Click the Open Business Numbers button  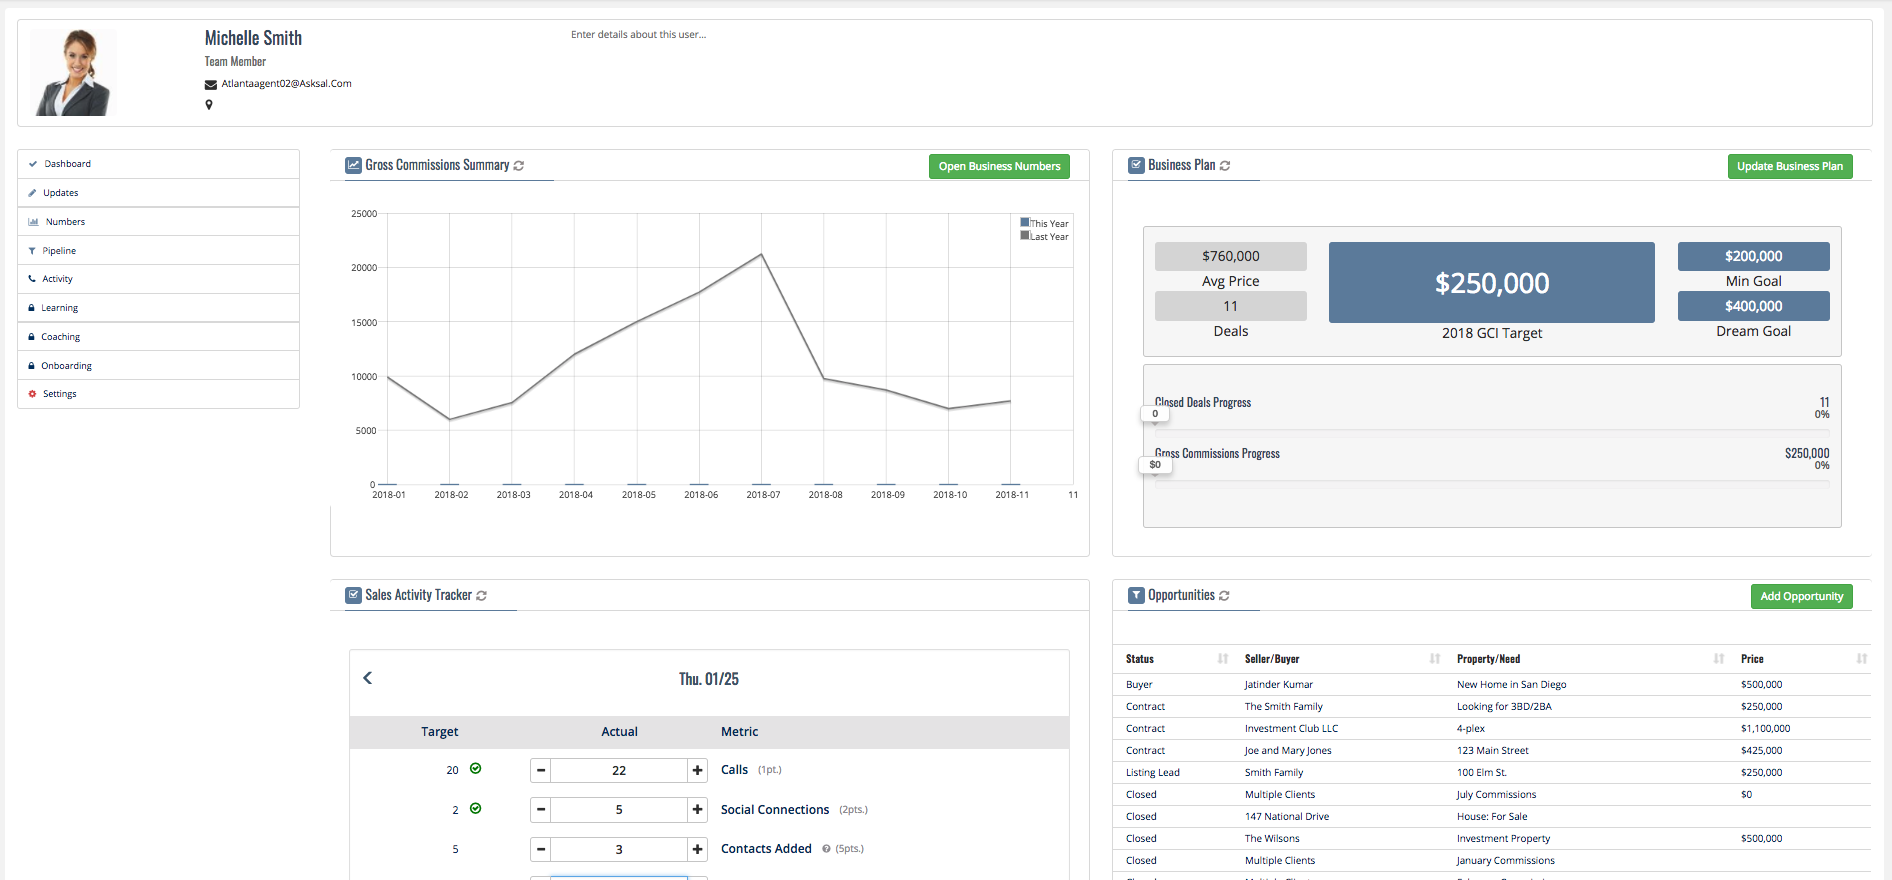pos(999,166)
